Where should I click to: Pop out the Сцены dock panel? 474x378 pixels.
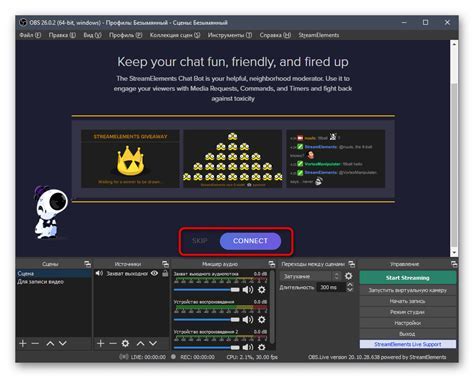click(87, 264)
